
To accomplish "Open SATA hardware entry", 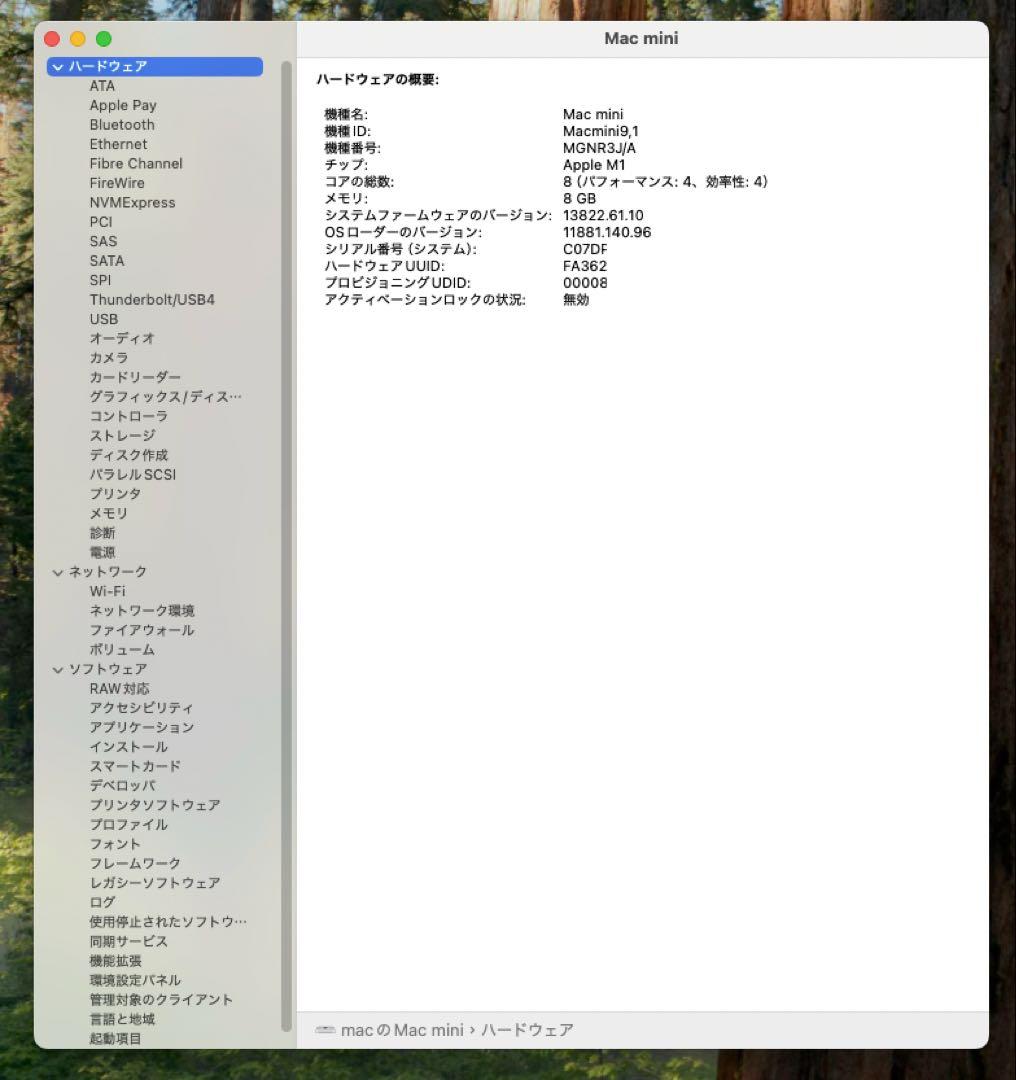I will (x=107, y=260).
